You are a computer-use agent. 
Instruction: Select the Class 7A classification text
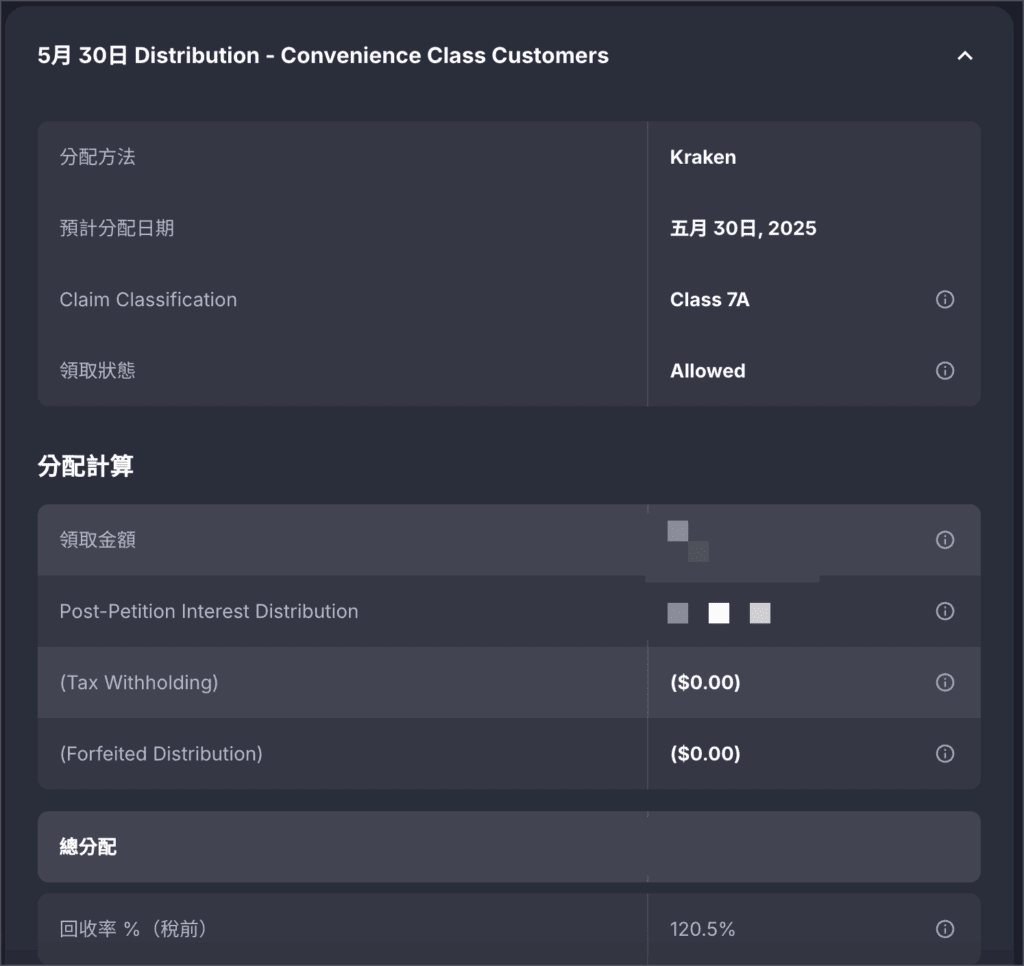(709, 300)
